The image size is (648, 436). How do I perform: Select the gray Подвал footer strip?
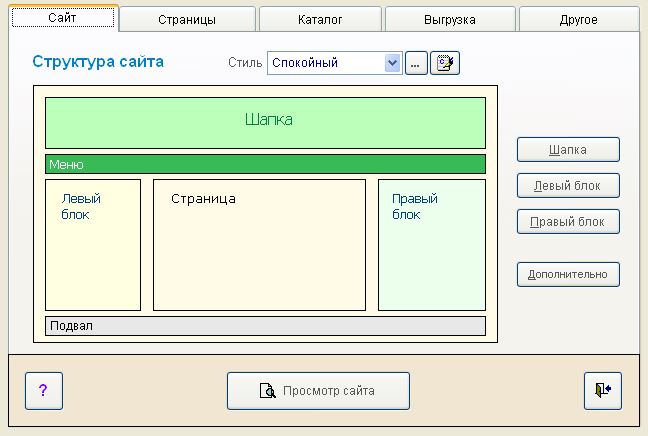point(265,326)
